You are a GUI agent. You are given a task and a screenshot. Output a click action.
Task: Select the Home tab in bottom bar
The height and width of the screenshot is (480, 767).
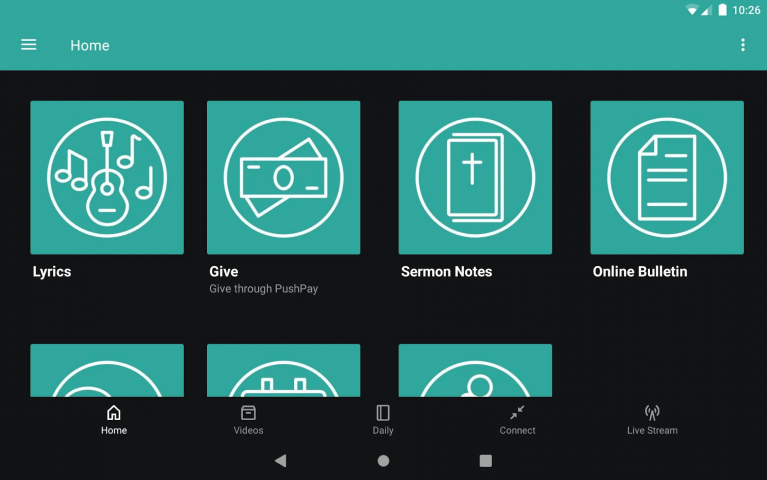[x=114, y=420]
